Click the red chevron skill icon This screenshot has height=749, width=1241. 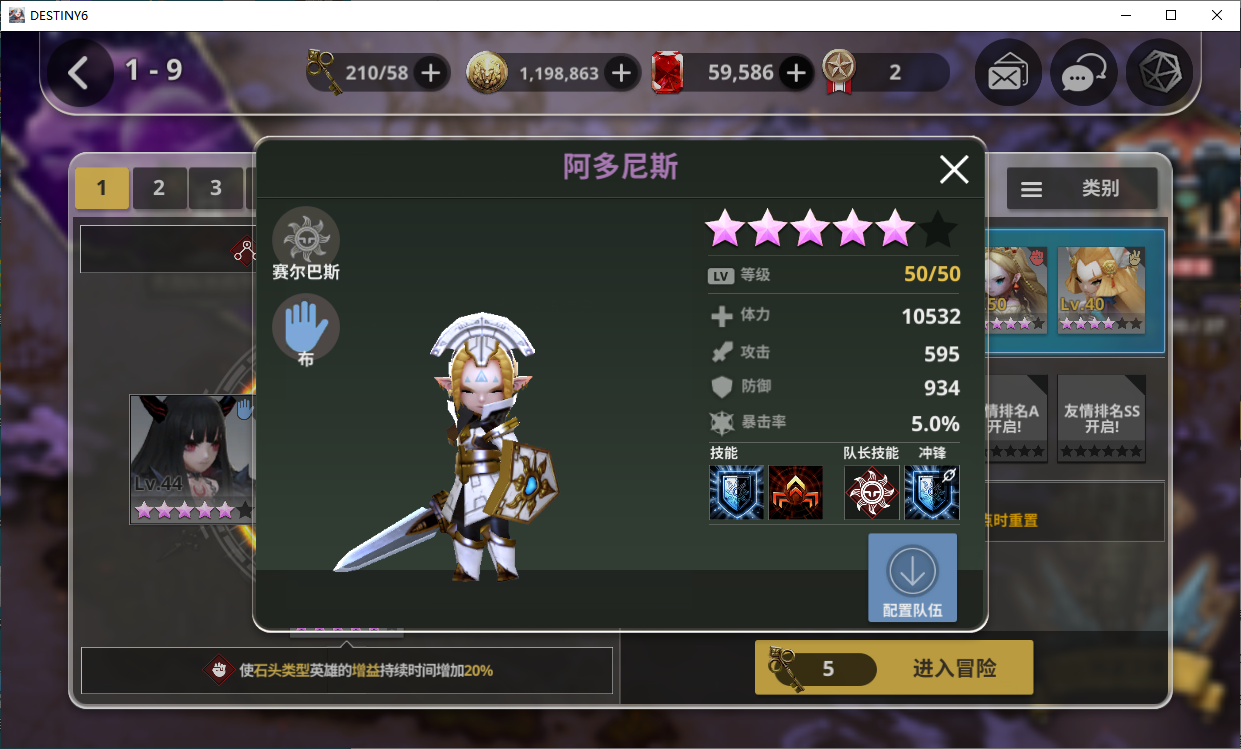pyautogui.click(x=796, y=493)
